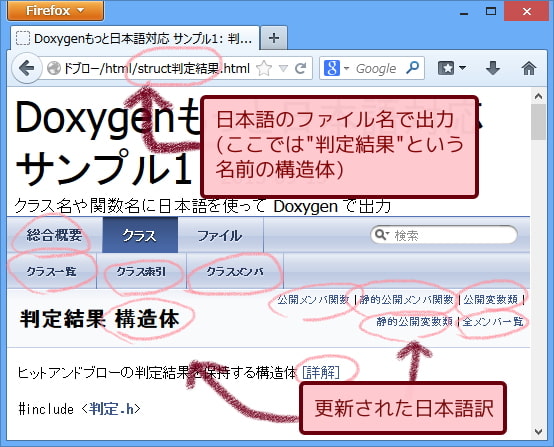Open the 判定.h include file link
This screenshot has width=554, height=447.
pos(111,409)
